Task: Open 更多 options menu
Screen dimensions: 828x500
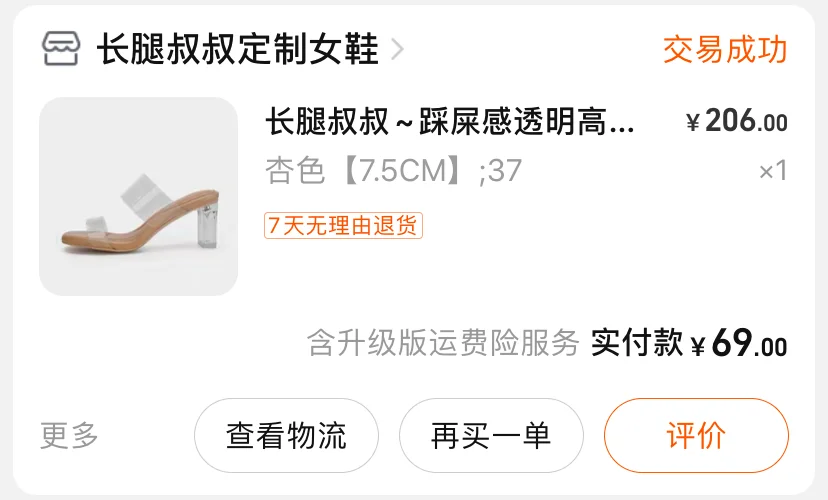Action: click(69, 436)
